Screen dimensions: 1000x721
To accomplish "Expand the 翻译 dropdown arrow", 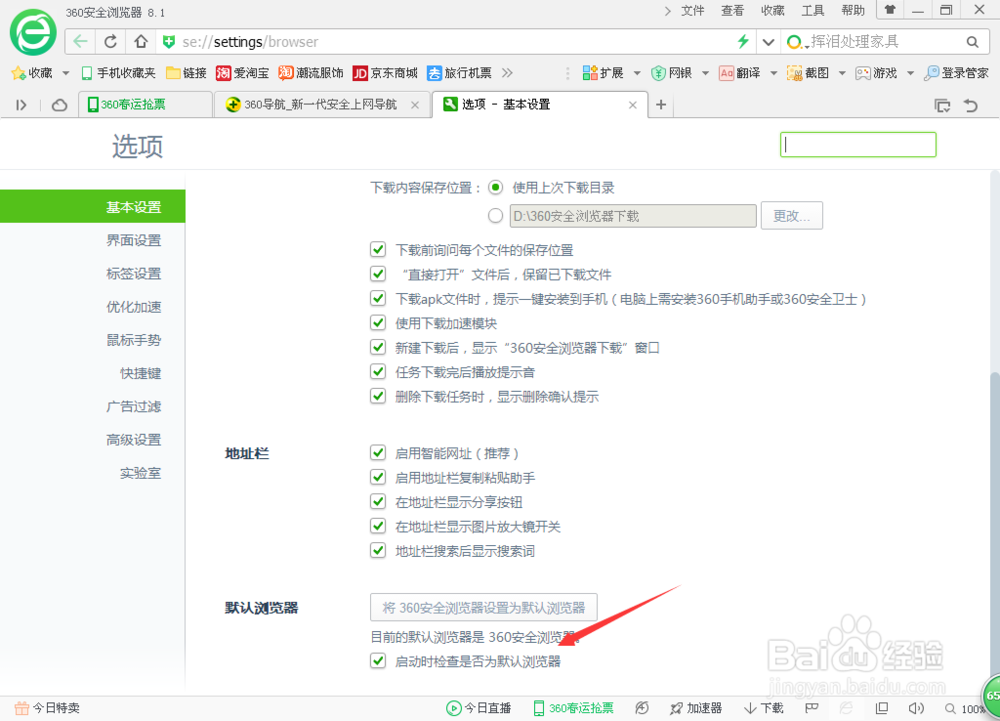I will click(774, 73).
